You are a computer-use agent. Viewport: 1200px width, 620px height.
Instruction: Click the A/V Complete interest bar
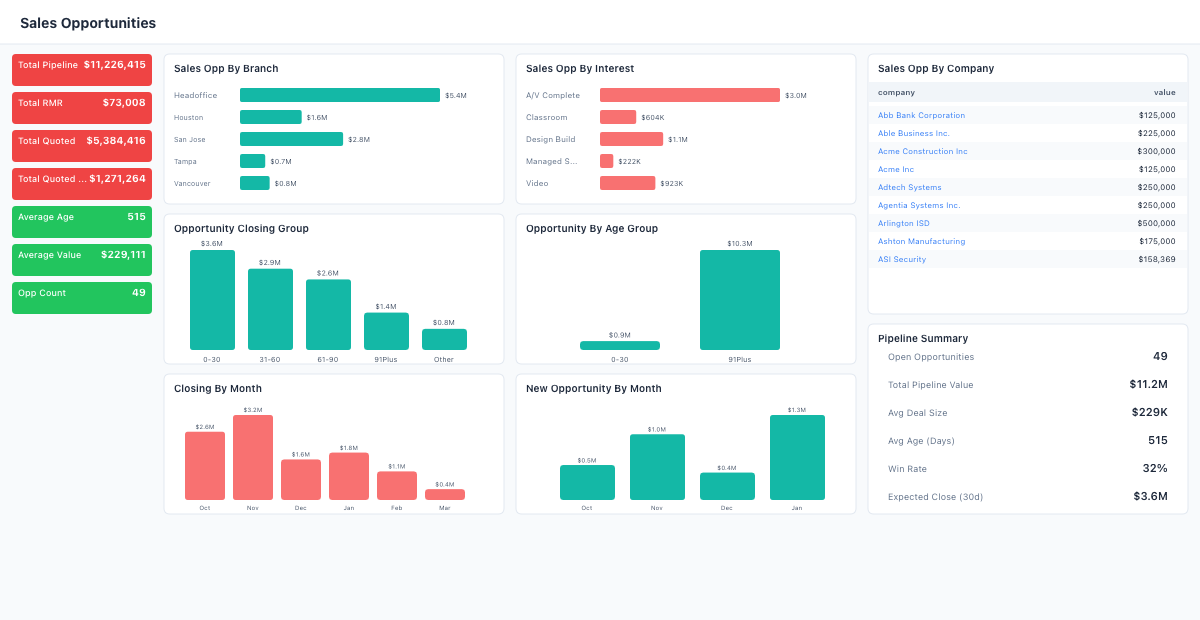689,95
